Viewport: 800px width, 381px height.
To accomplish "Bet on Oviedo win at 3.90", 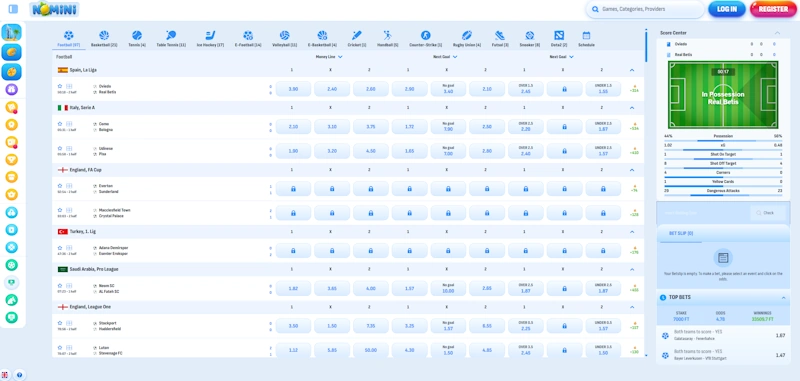I will [x=293, y=89].
